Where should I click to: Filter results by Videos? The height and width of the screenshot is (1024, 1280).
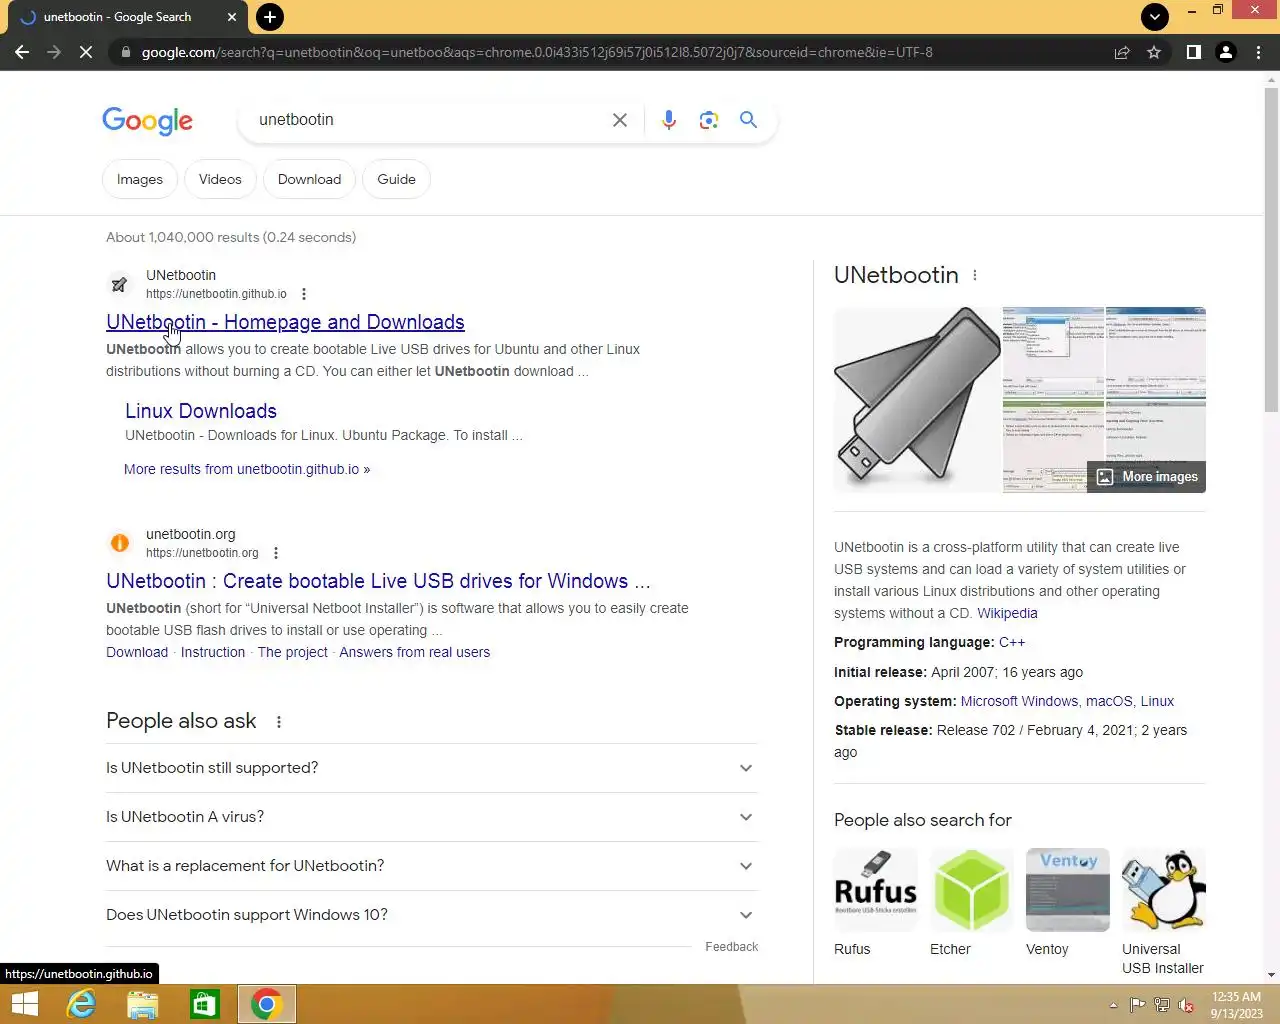(220, 179)
